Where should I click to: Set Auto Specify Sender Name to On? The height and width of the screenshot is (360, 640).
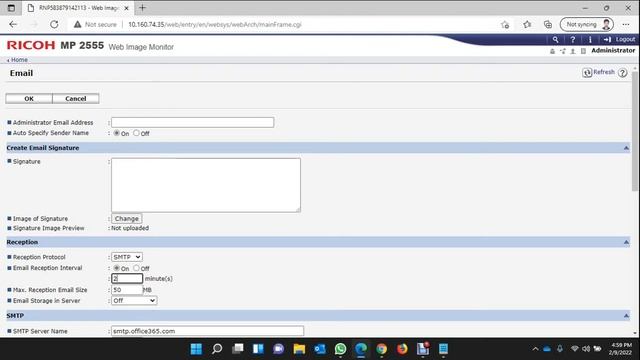pyautogui.click(x=117, y=133)
